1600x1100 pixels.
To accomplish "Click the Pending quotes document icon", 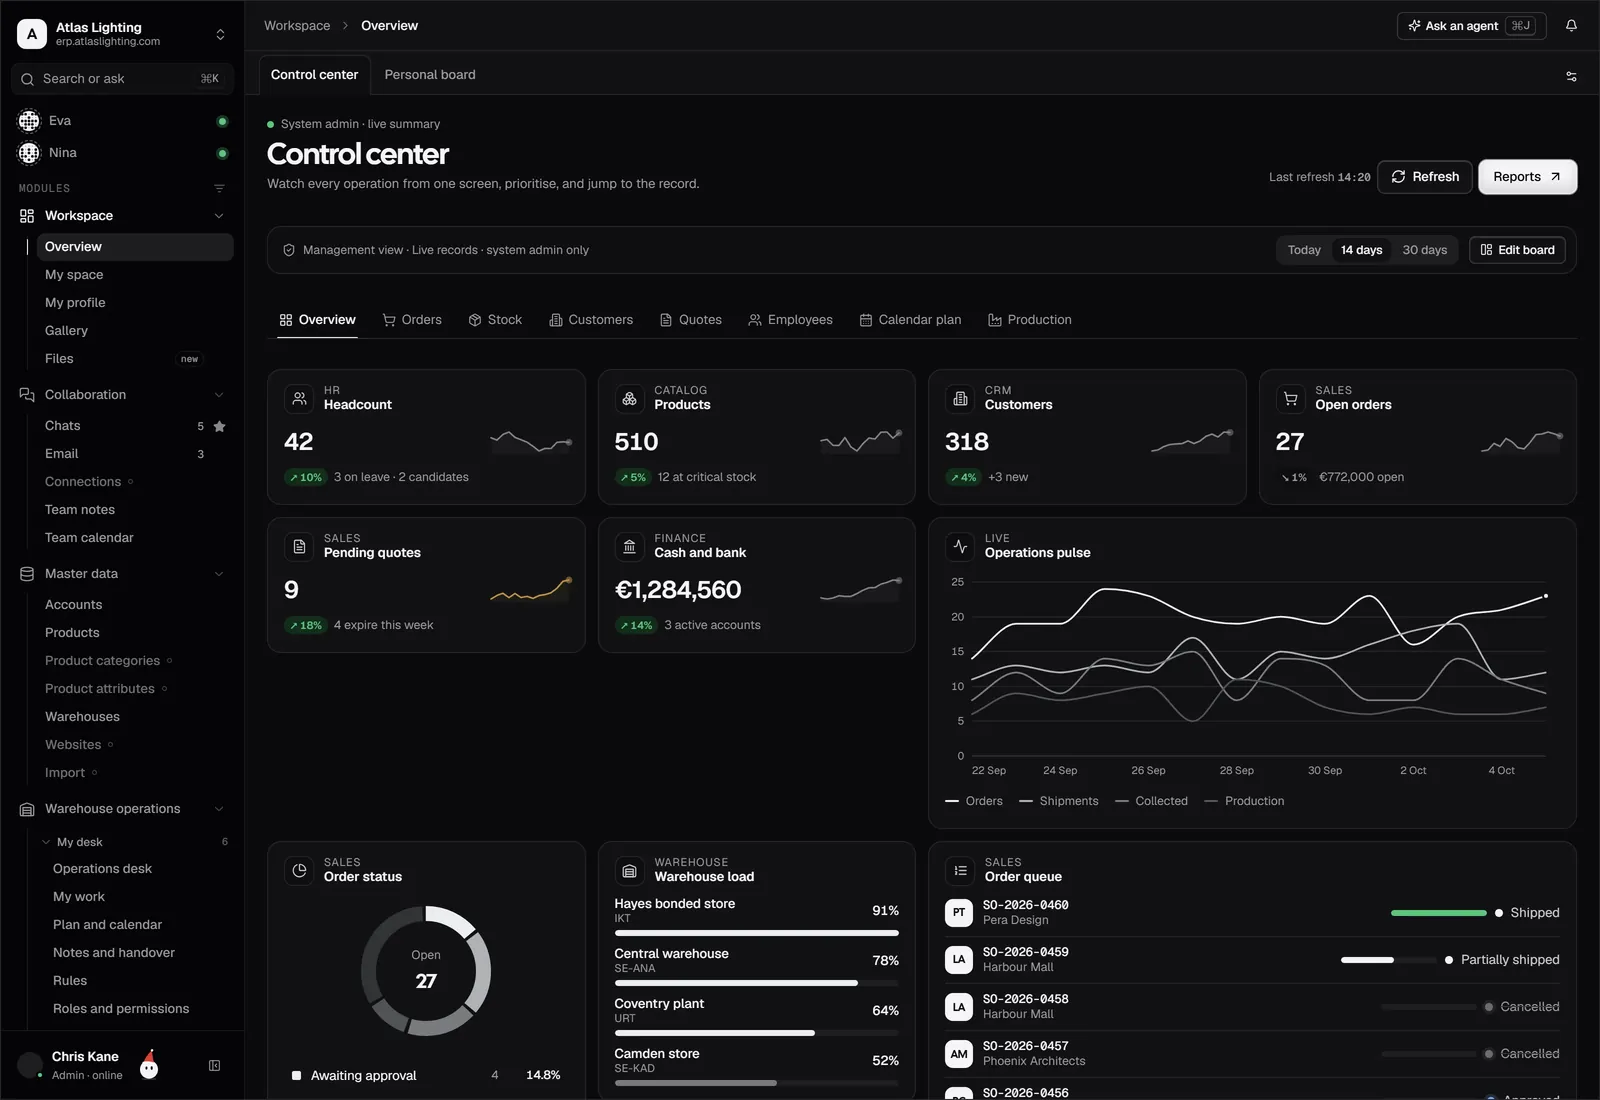I will [299, 546].
